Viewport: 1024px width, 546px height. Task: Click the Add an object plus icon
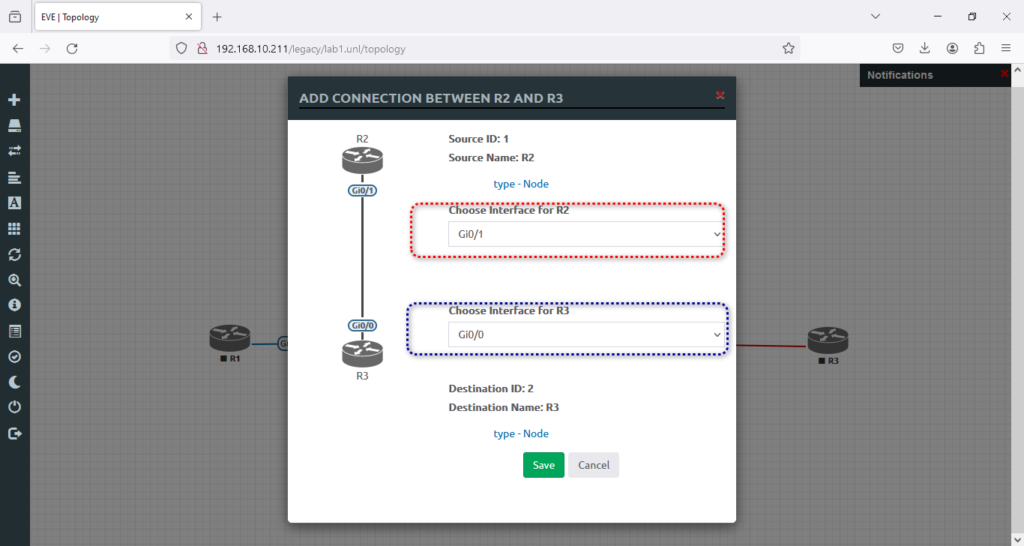tap(14, 100)
